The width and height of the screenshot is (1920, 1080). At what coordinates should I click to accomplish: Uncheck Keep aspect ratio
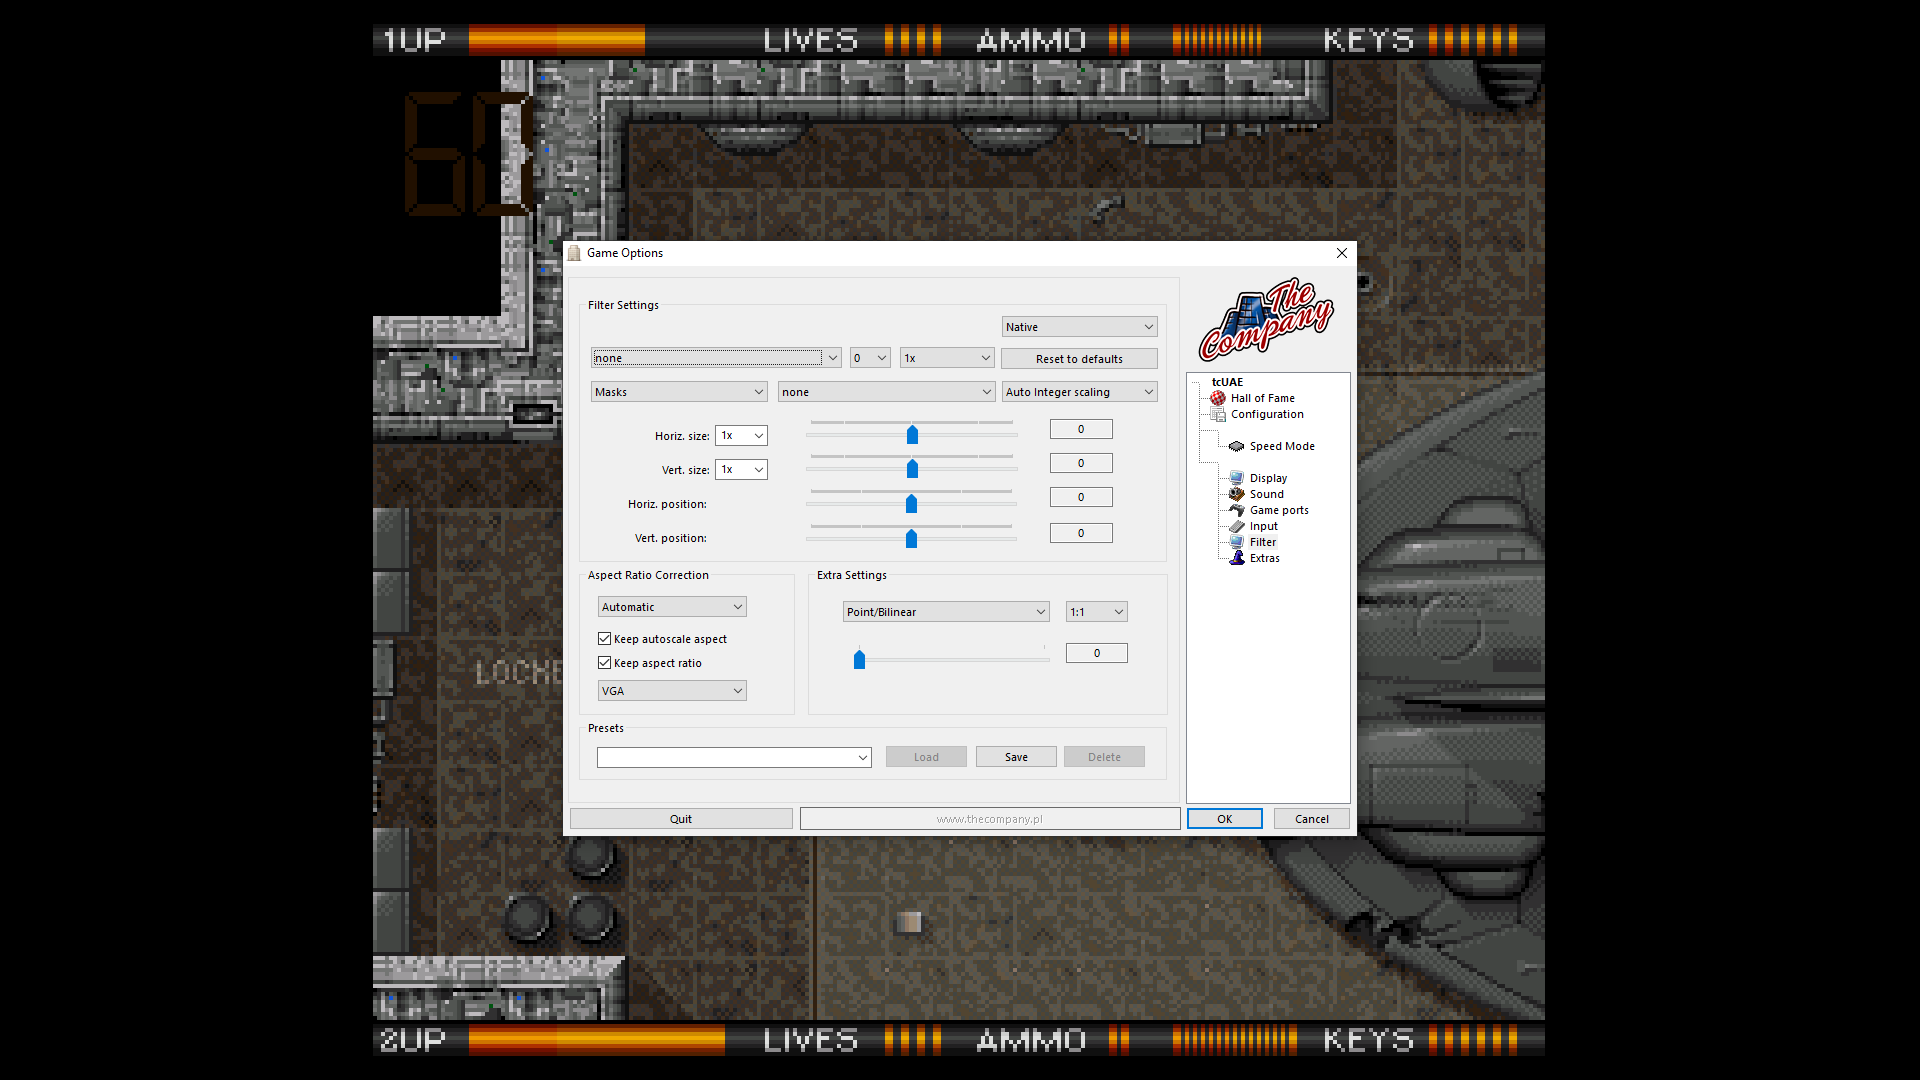[x=605, y=663]
